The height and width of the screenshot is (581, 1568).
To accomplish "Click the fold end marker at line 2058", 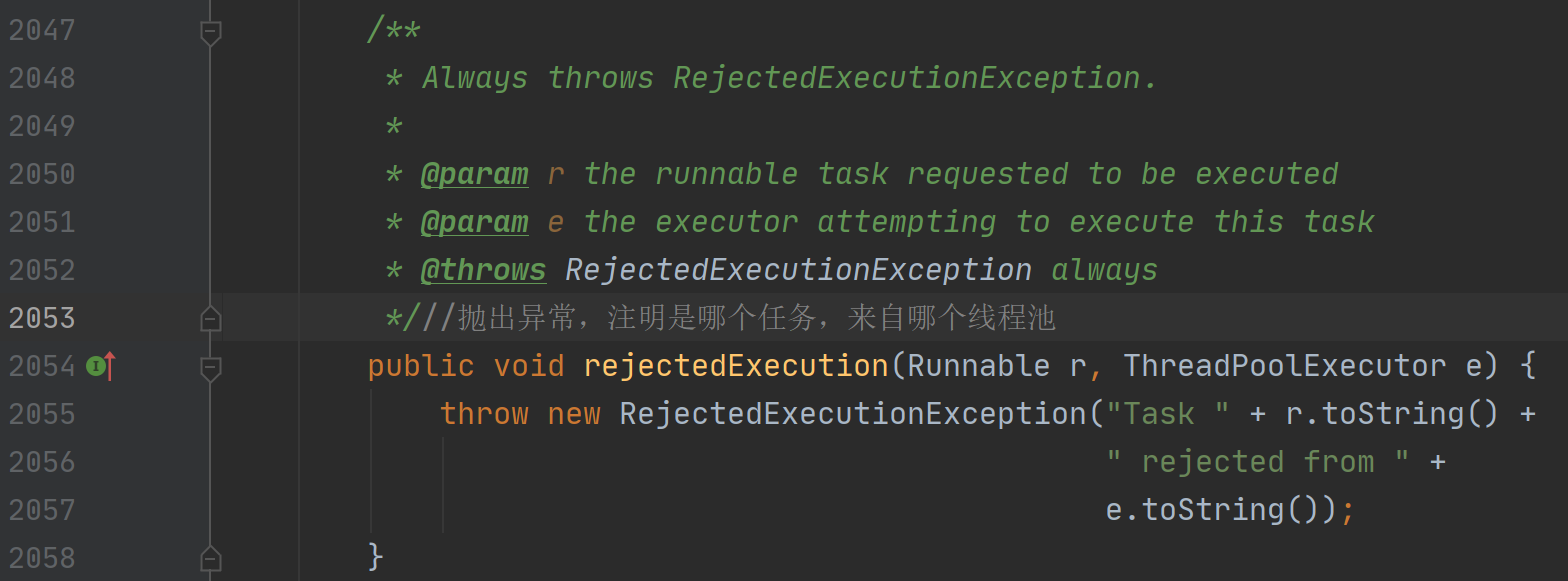I will [210, 558].
